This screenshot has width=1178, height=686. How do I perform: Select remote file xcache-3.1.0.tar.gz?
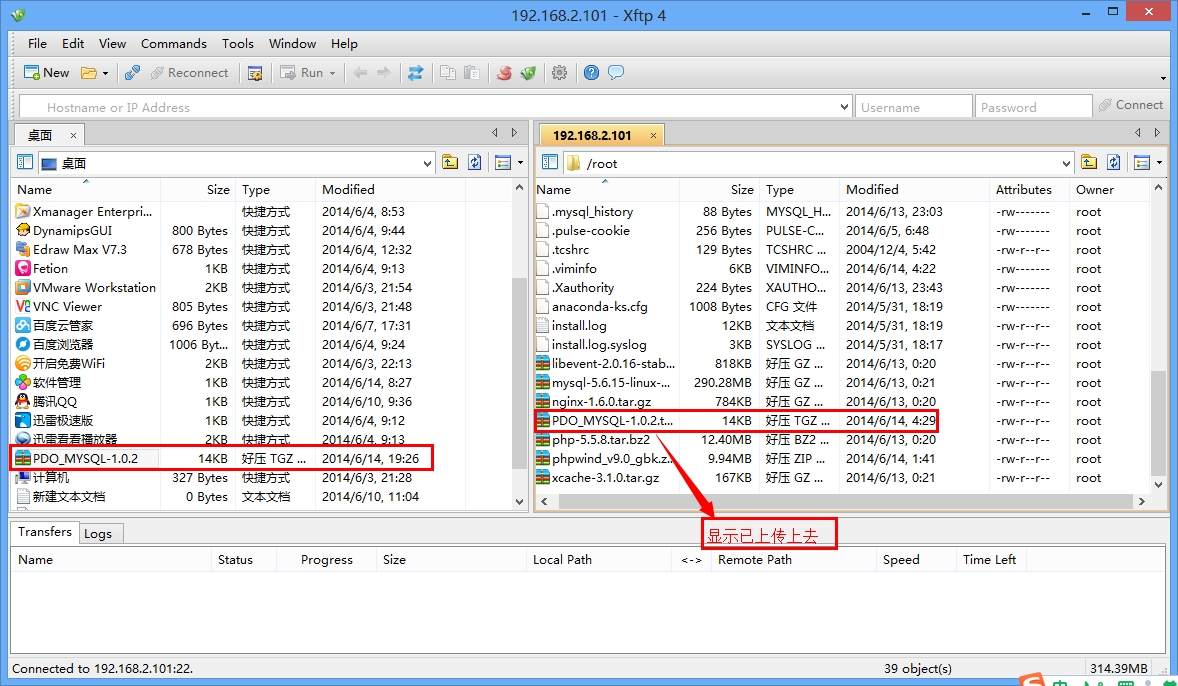pyautogui.click(x=605, y=478)
